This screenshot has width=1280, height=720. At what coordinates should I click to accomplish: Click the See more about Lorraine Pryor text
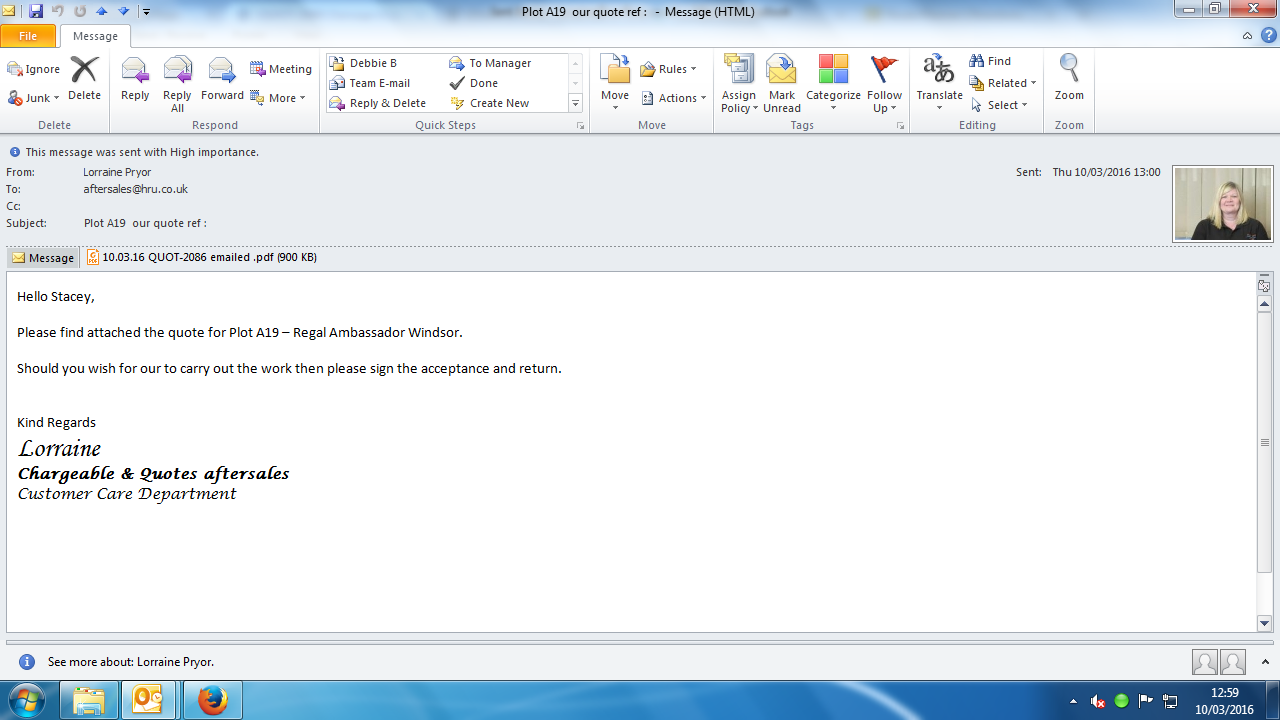pyautogui.click(x=131, y=662)
